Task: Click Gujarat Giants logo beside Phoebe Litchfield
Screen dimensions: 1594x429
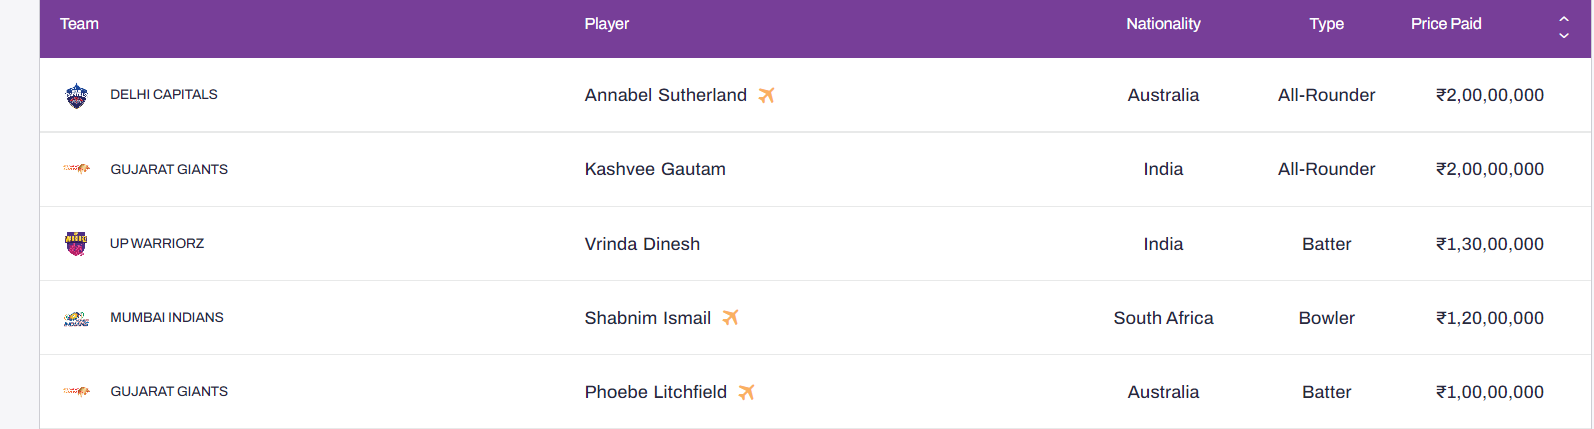Action: point(76,391)
